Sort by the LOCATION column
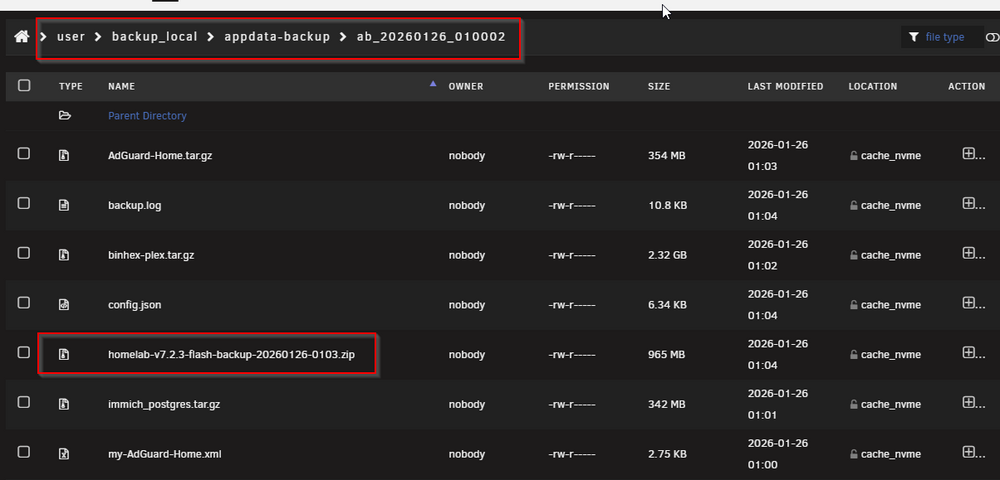 [x=872, y=86]
